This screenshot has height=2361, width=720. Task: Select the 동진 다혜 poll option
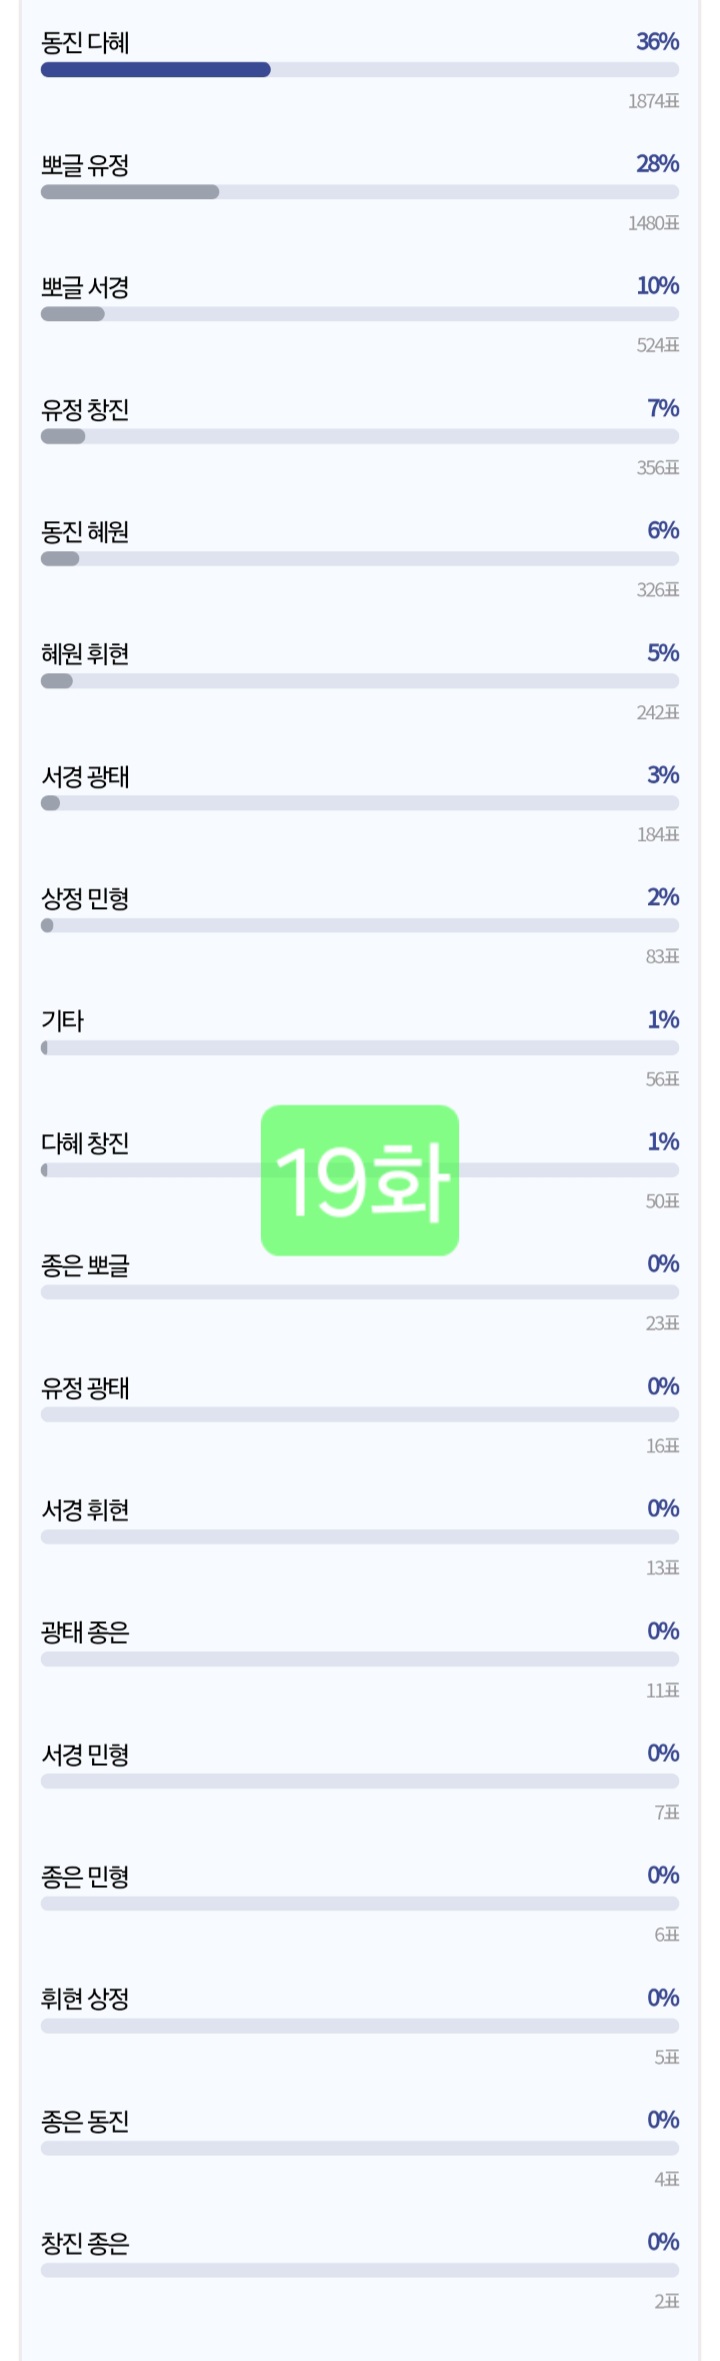click(85, 43)
